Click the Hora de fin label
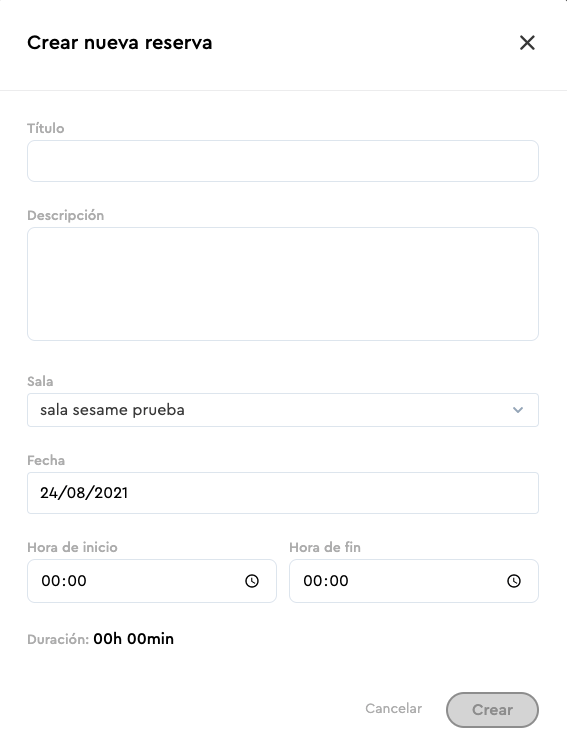Screen dimensions: 567x741 (325, 547)
